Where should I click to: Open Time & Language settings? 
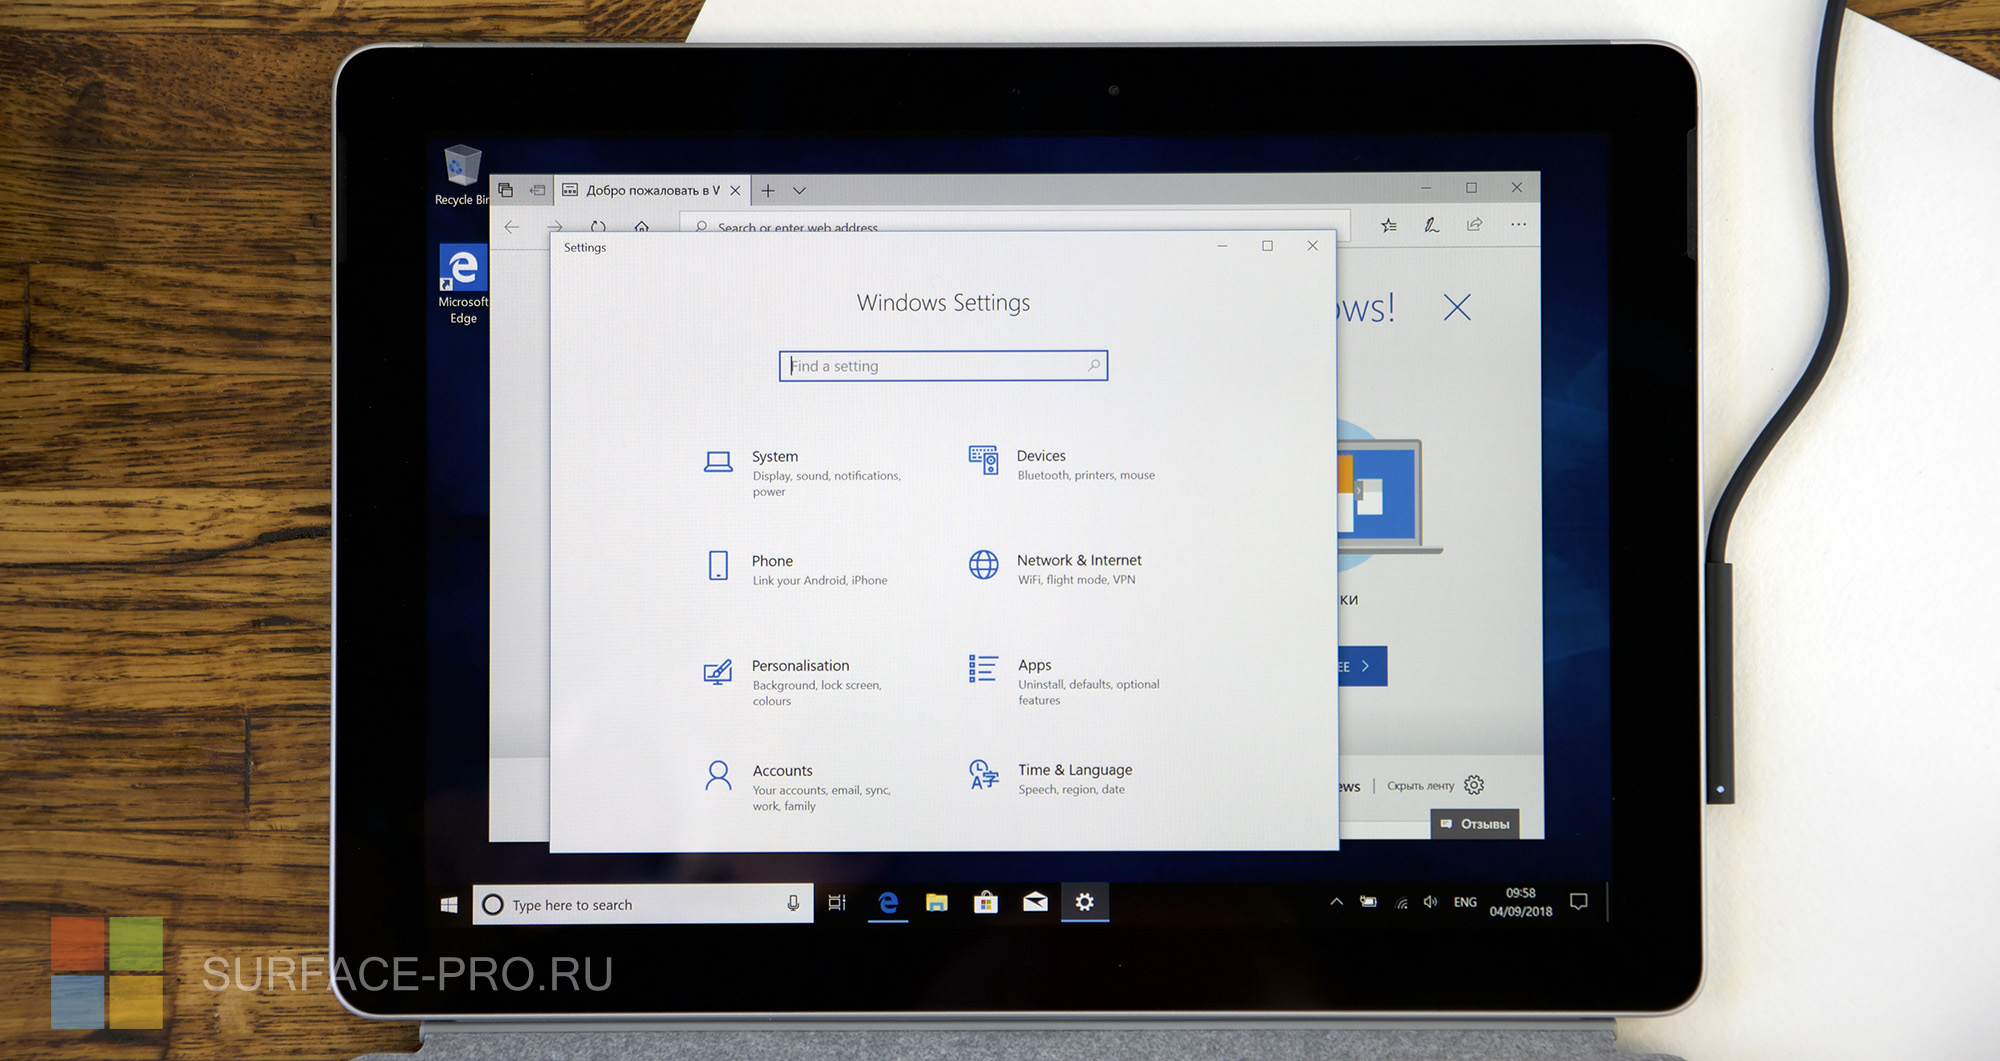[x=1051, y=778]
